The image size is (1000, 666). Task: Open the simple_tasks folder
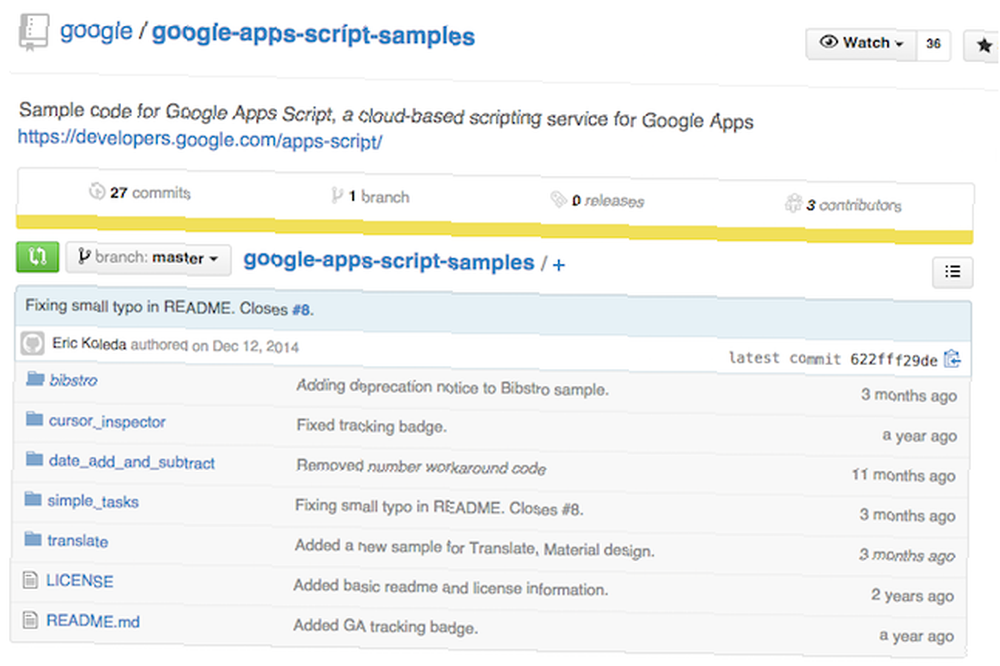[92, 501]
